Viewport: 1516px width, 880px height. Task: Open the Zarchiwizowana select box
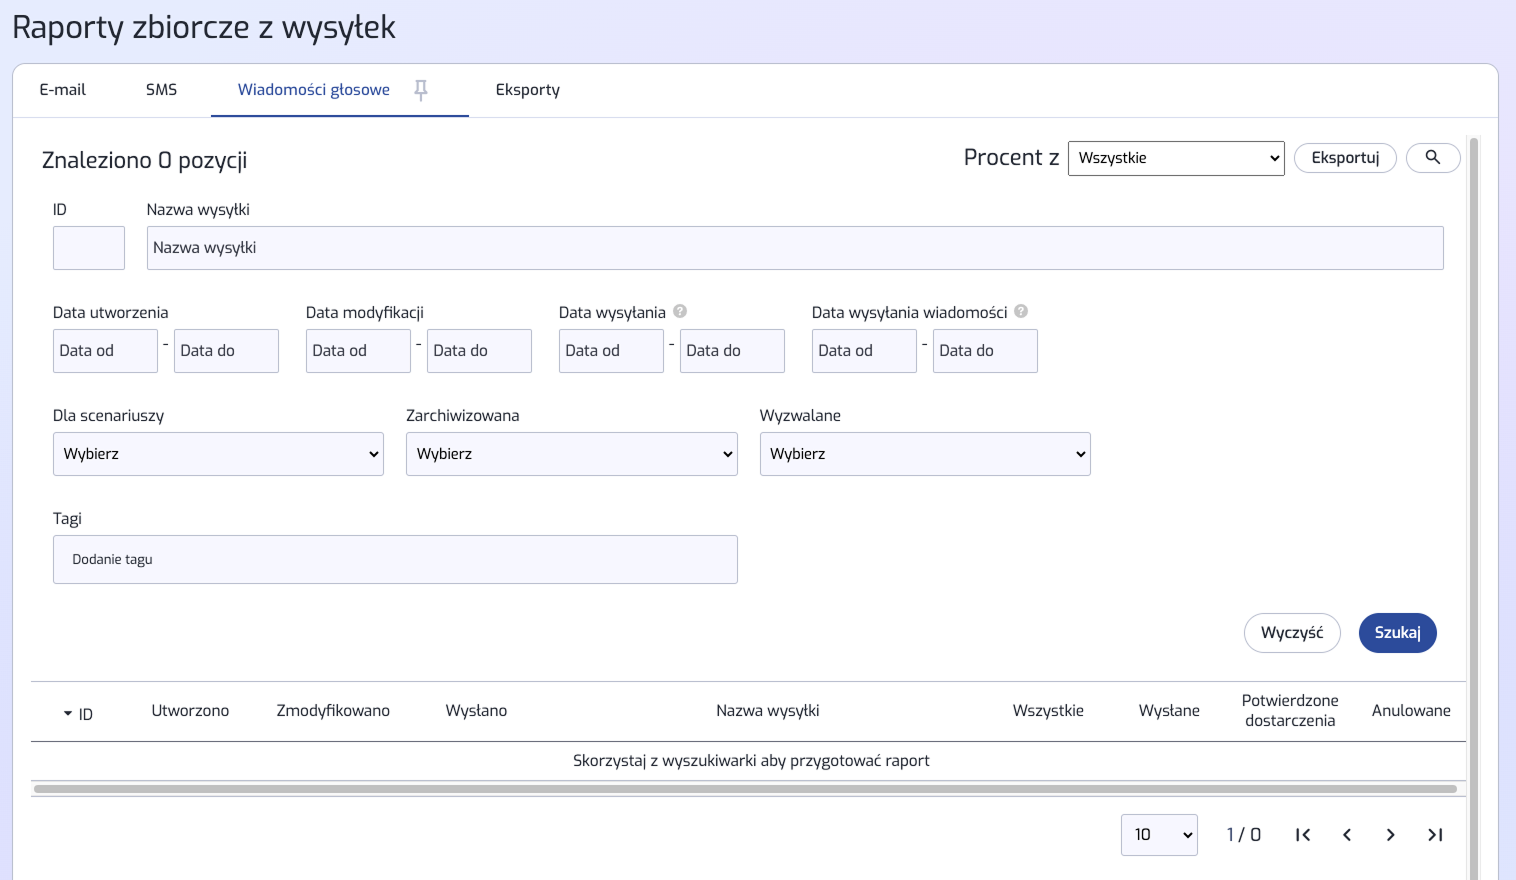[x=571, y=454]
